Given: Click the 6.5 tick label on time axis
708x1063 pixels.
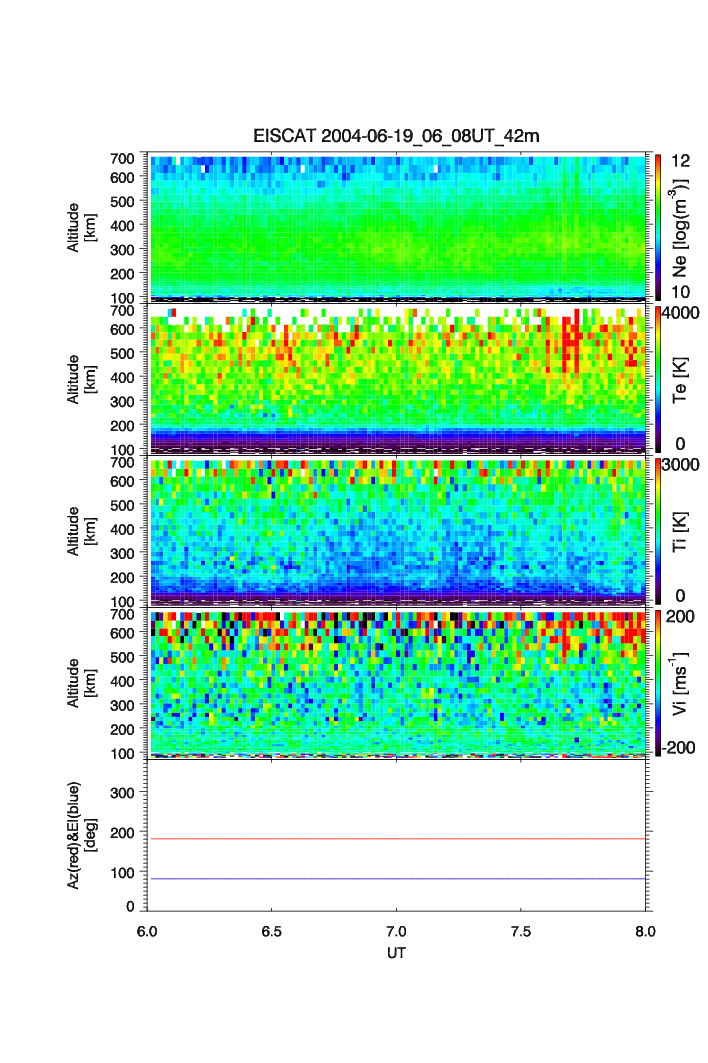Looking at the screenshot, I should pyautogui.click(x=272, y=930).
